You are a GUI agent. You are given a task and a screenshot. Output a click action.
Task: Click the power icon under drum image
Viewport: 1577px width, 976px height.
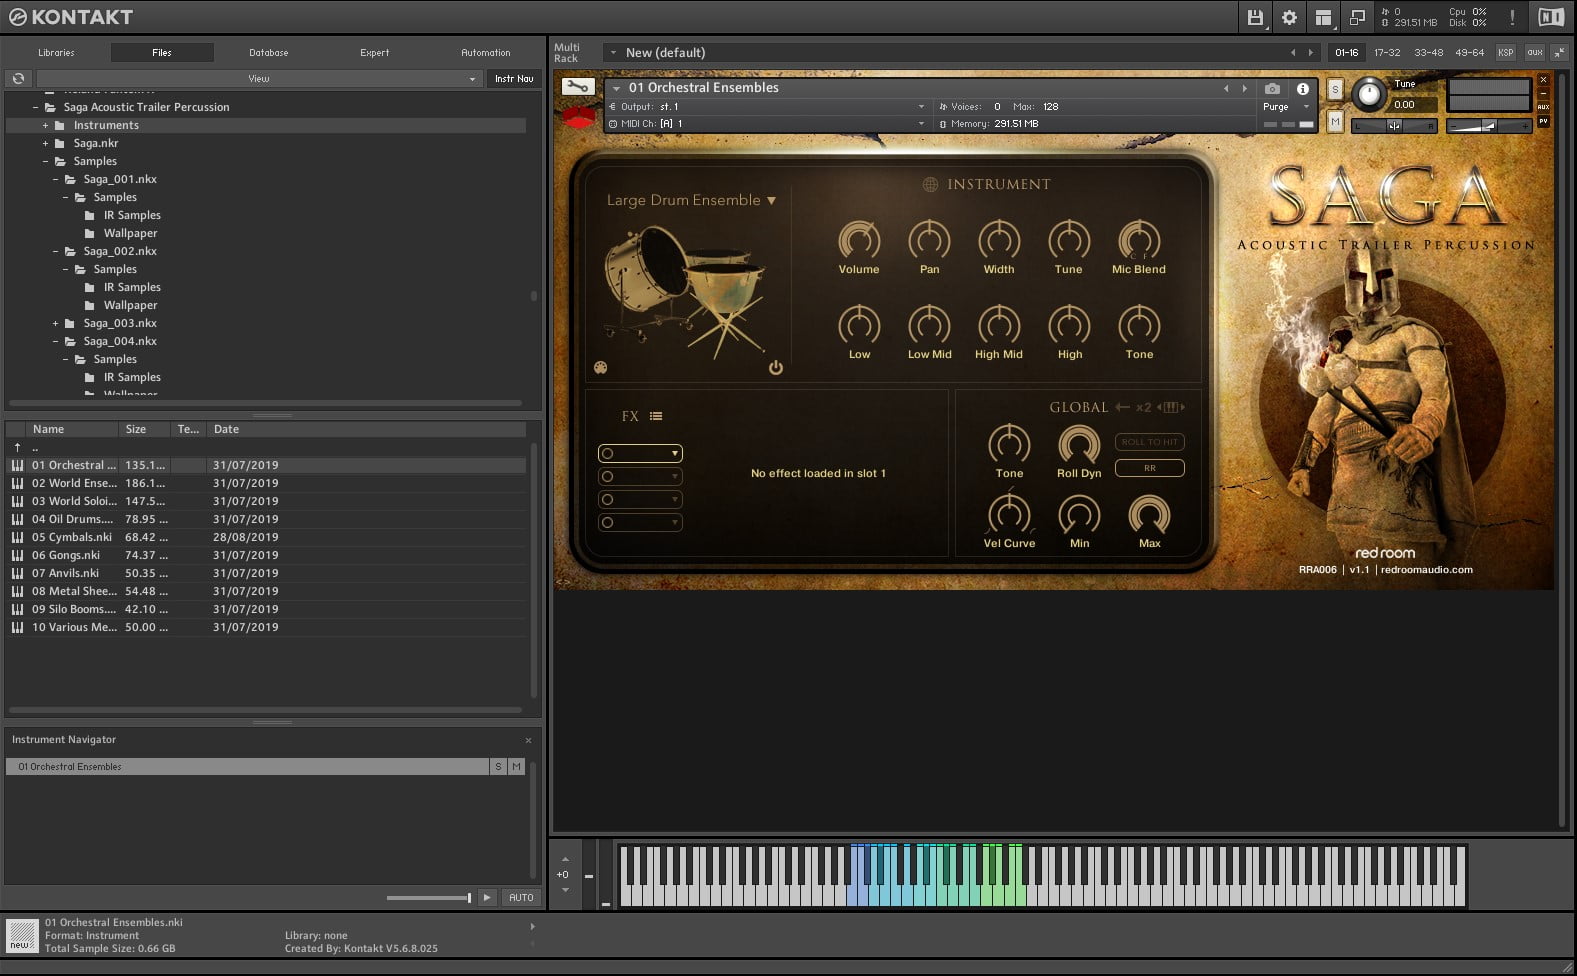tap(775, 368)
